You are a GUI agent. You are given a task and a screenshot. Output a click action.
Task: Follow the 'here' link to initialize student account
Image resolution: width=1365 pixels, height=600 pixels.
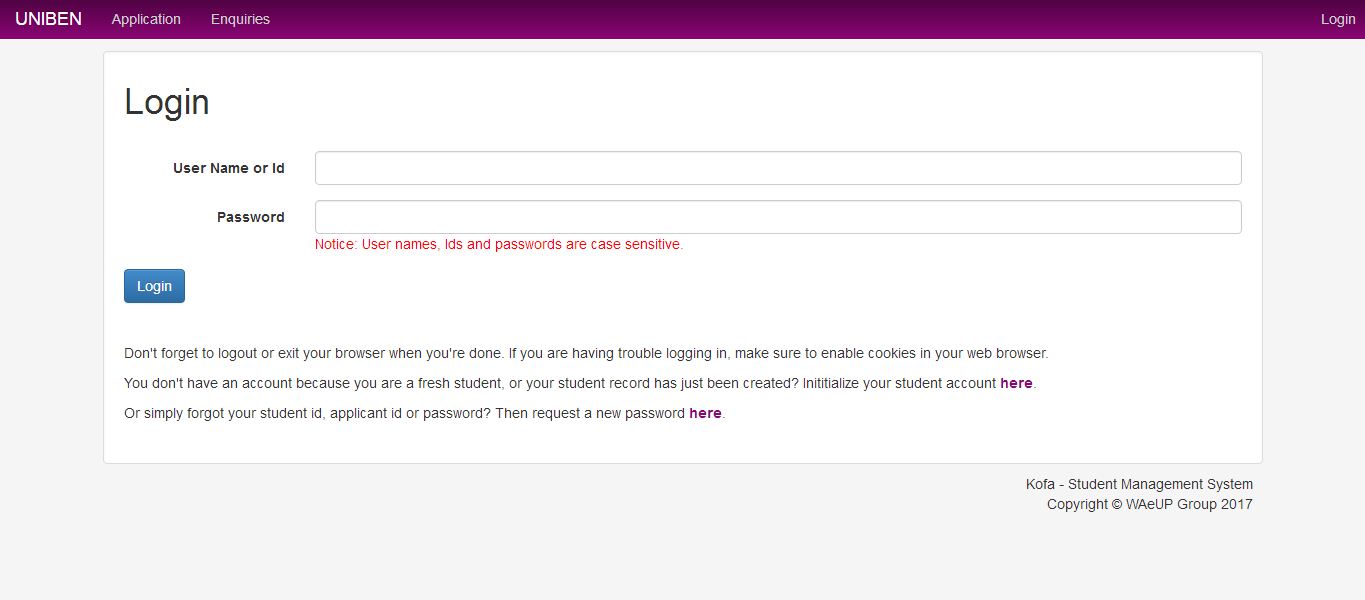[1015, 383]
